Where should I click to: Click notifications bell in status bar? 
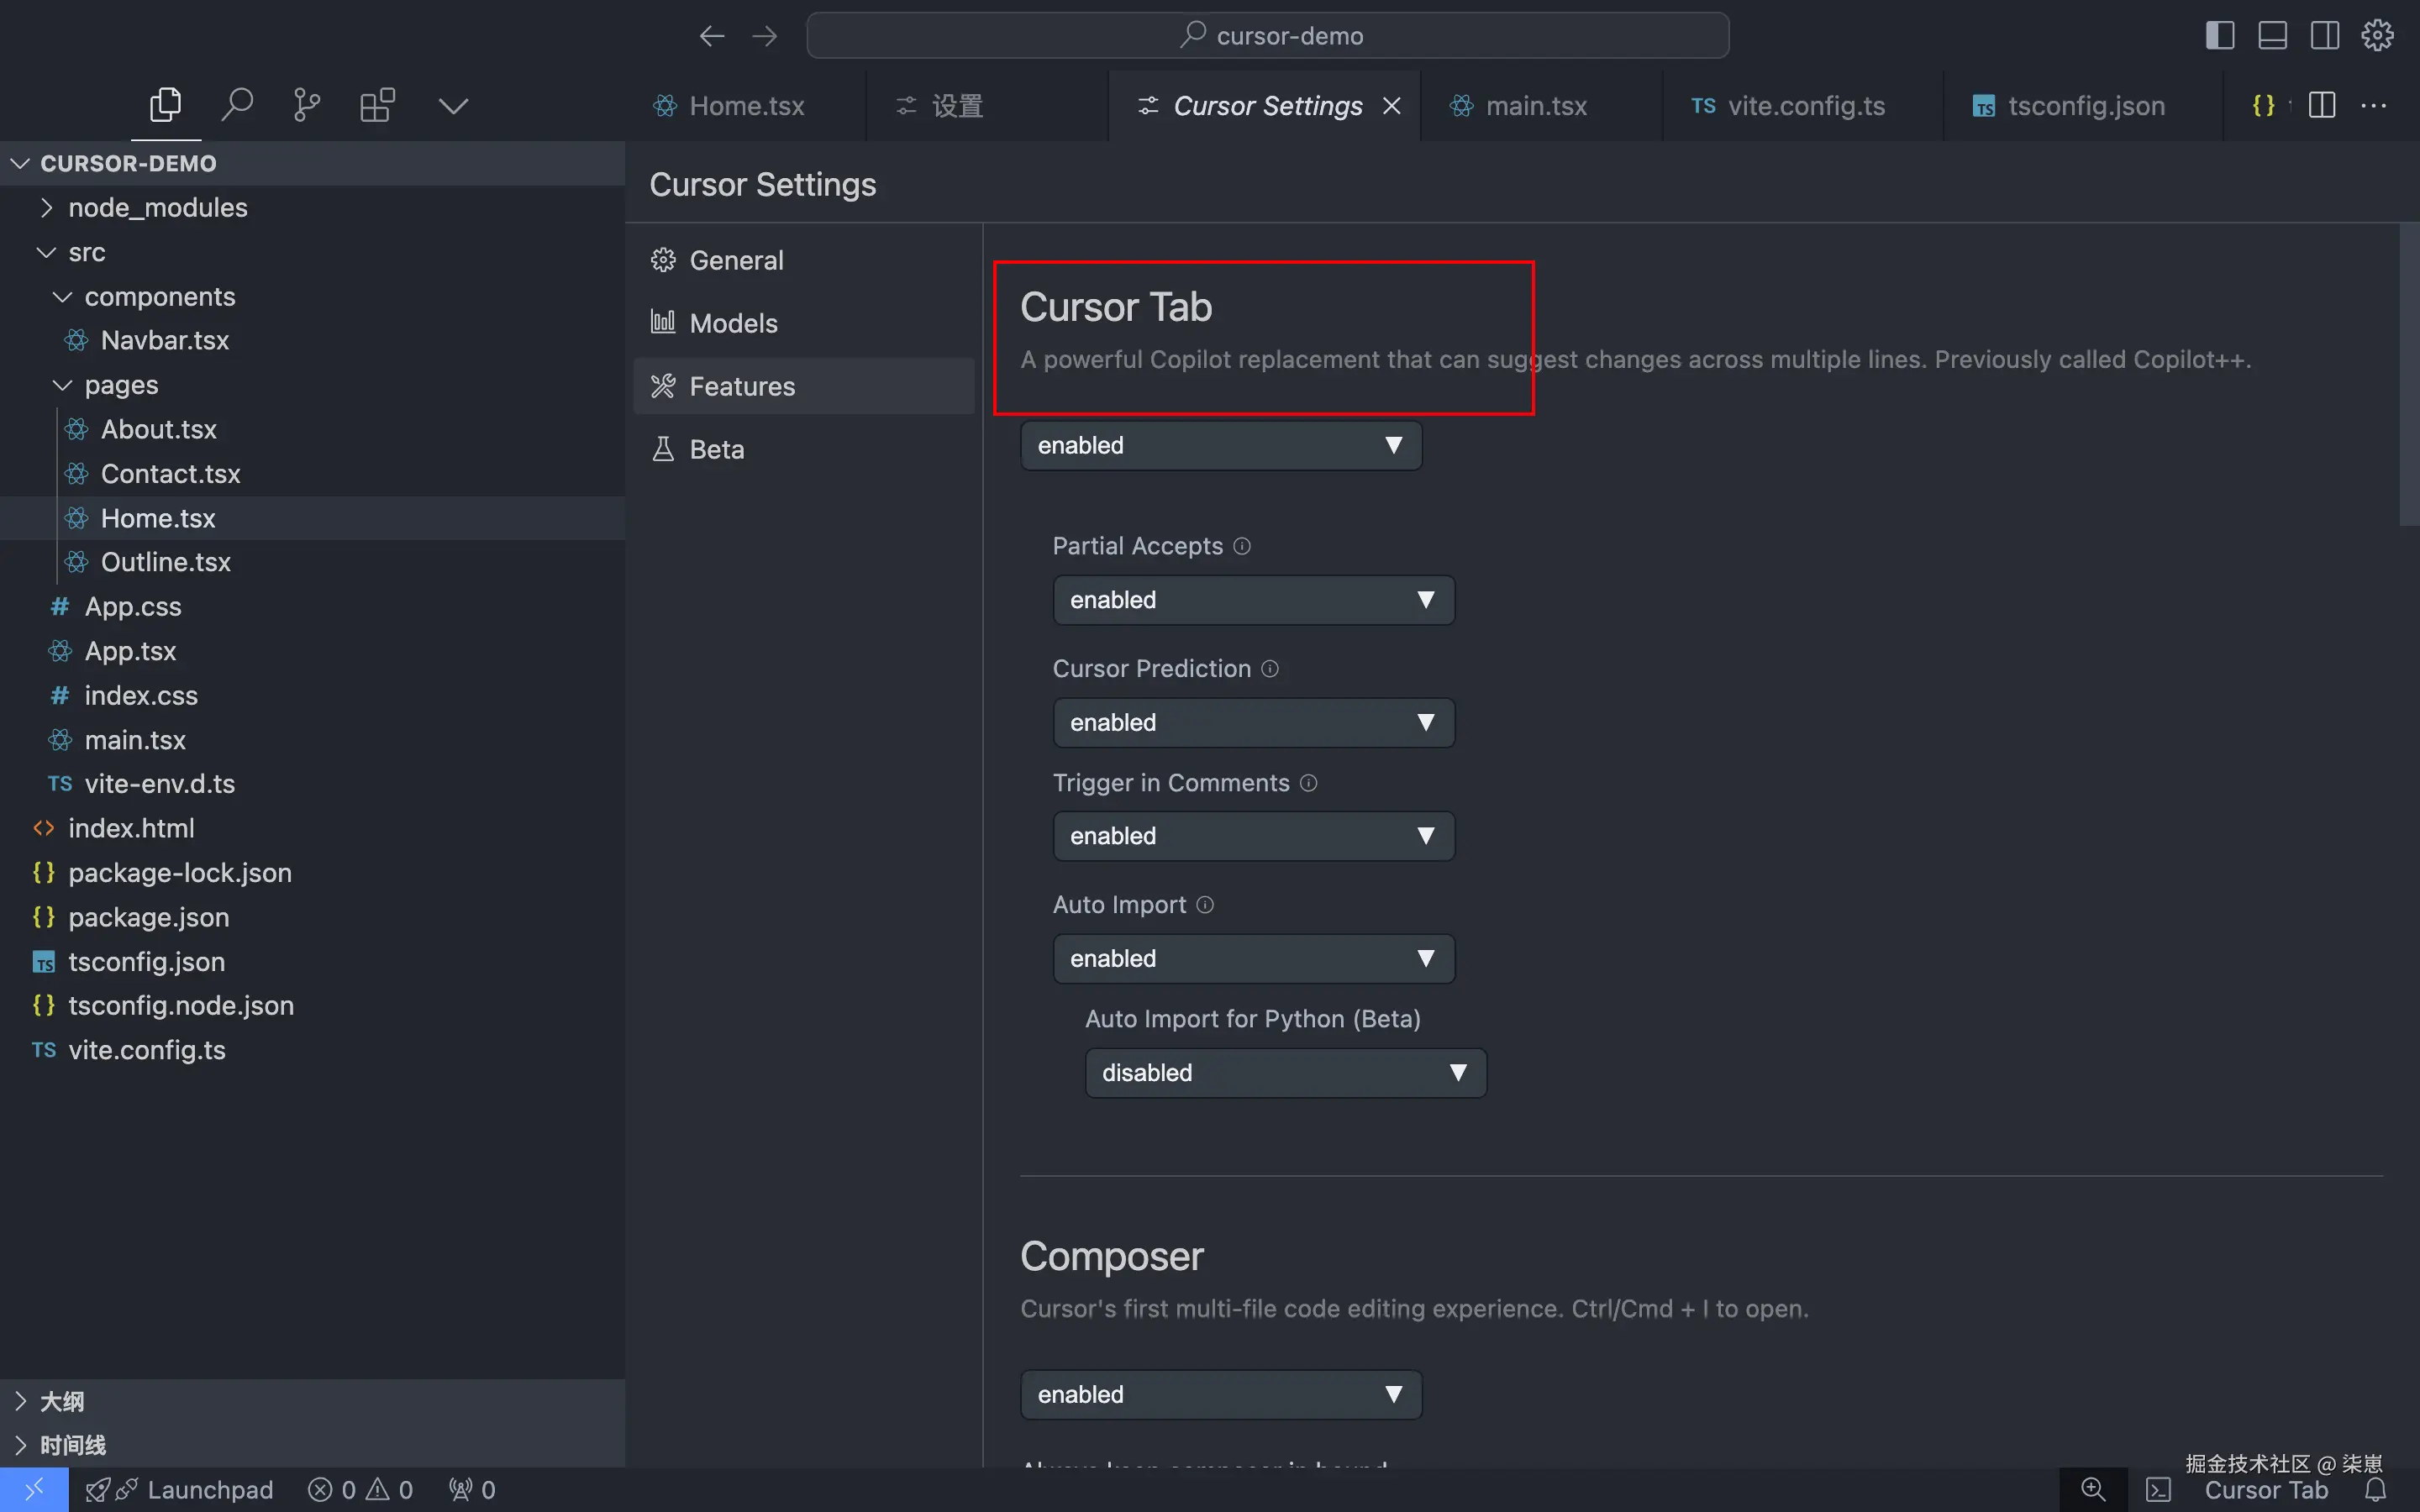pyautogui.click(x=2376, y=1490)
